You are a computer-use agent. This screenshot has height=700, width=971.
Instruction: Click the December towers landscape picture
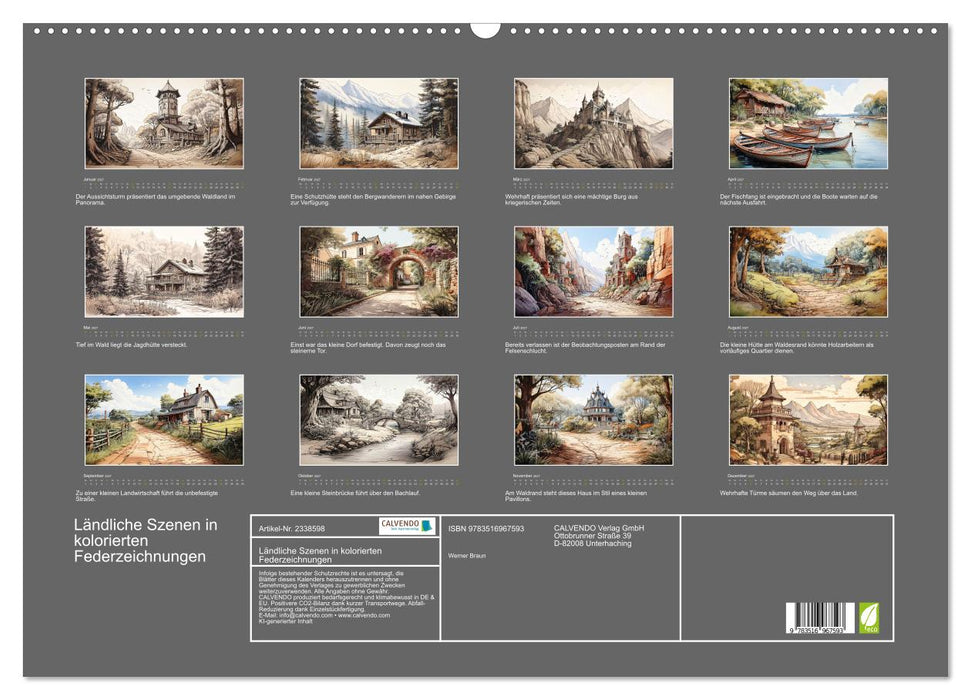(809, 420)
